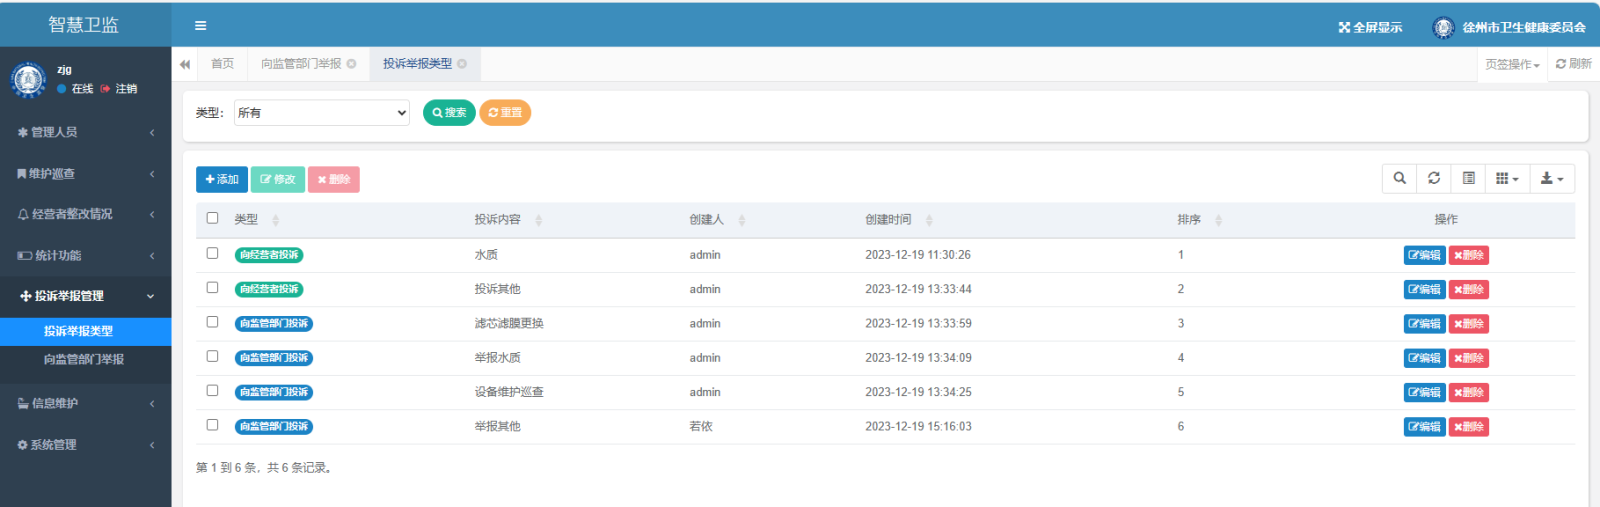Toggle the card view icon
This screenshot has width=1600, height=507.
tap(1468, 178)
